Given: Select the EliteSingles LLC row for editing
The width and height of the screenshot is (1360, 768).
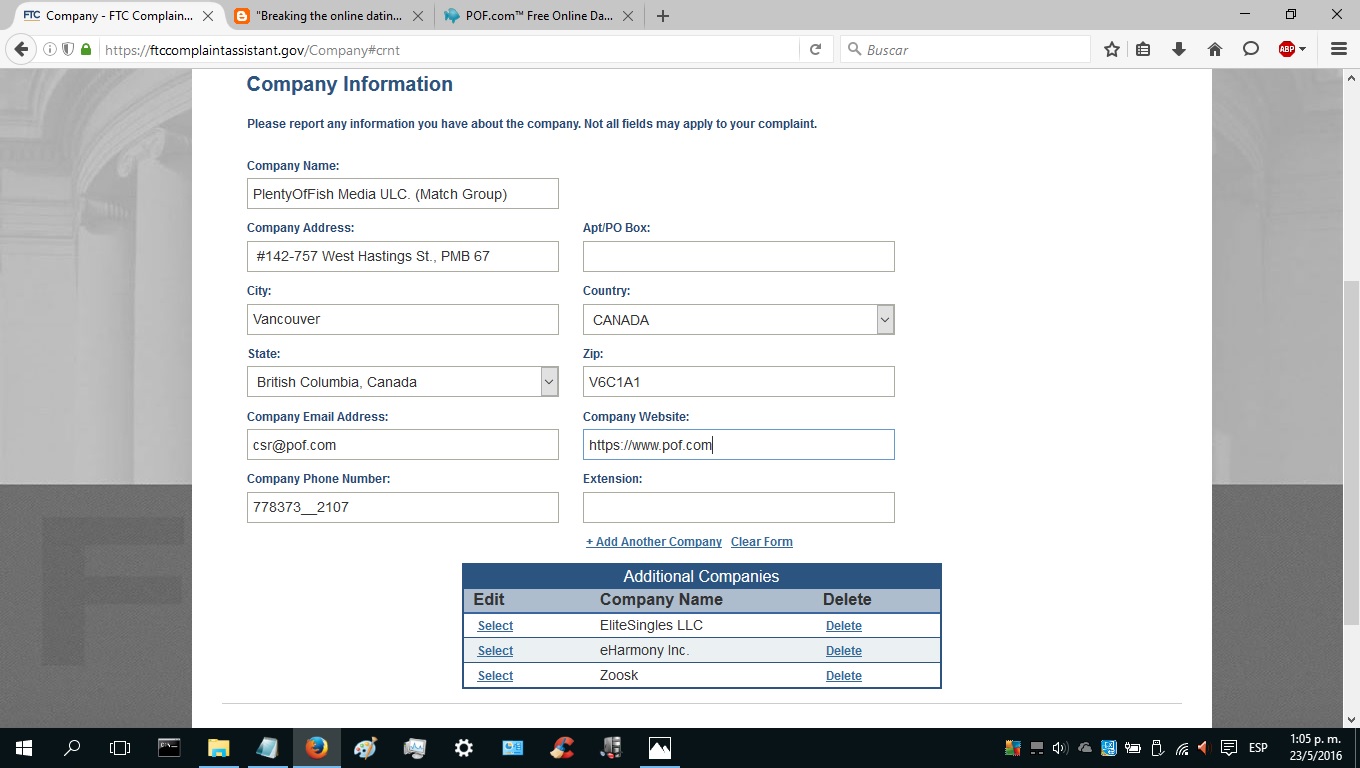Looking at the screenshot, I should (495, 626).
